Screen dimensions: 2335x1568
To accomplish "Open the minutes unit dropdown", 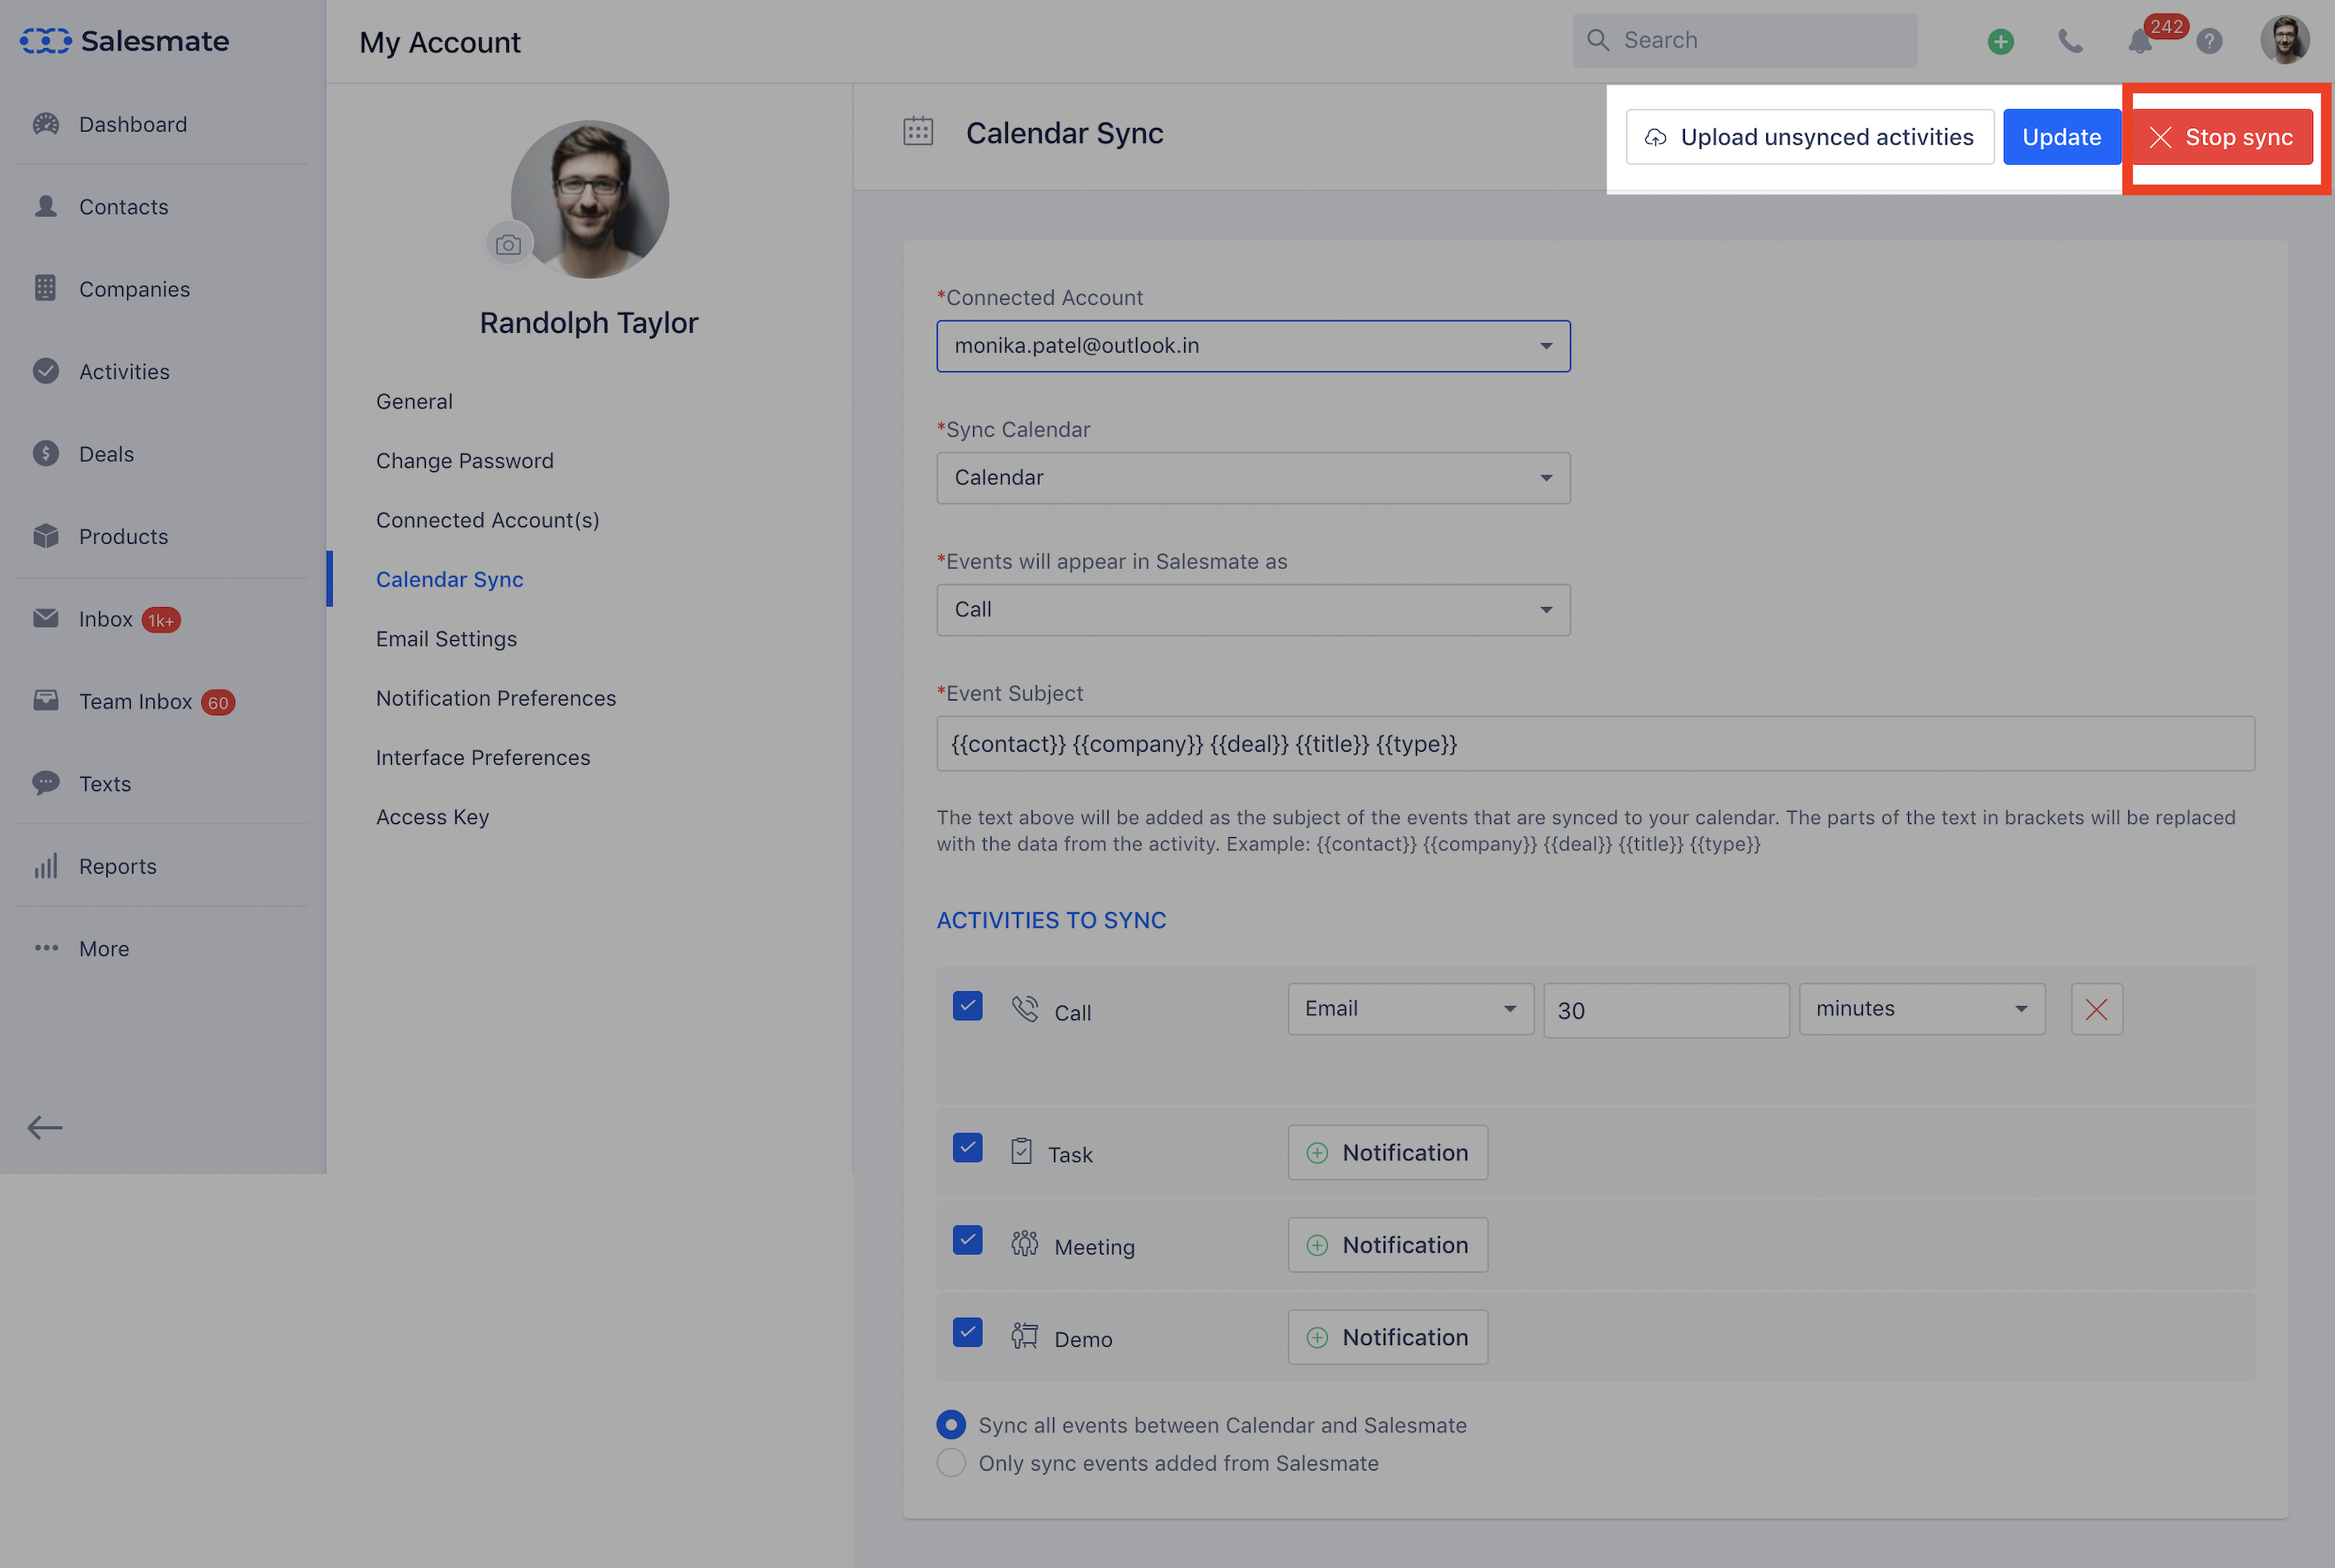I will coord(1922,1009).
